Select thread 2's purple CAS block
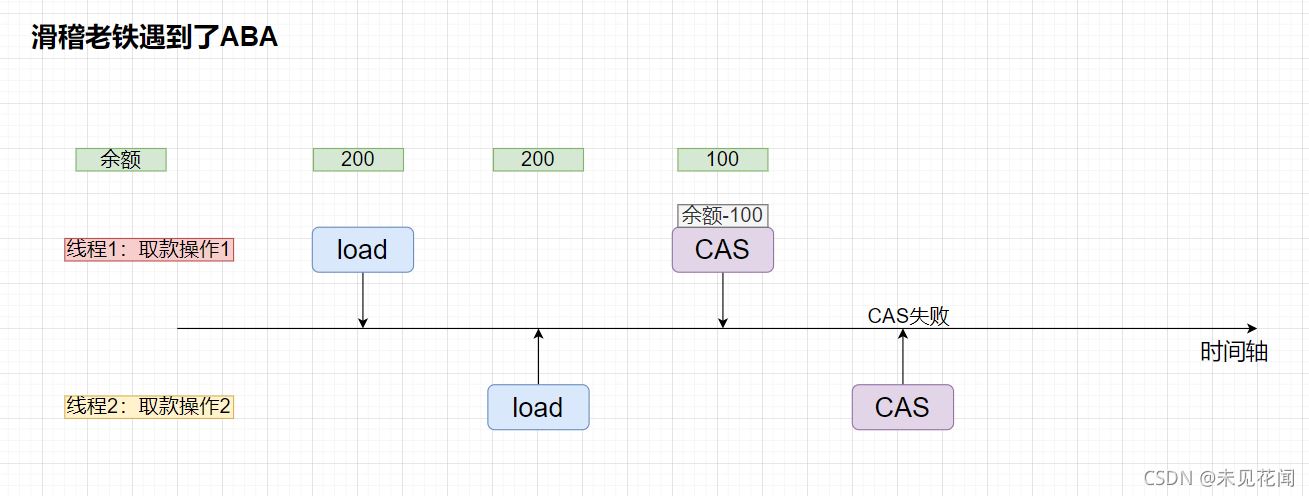1309x496 pixels. [x=903, y=407]
